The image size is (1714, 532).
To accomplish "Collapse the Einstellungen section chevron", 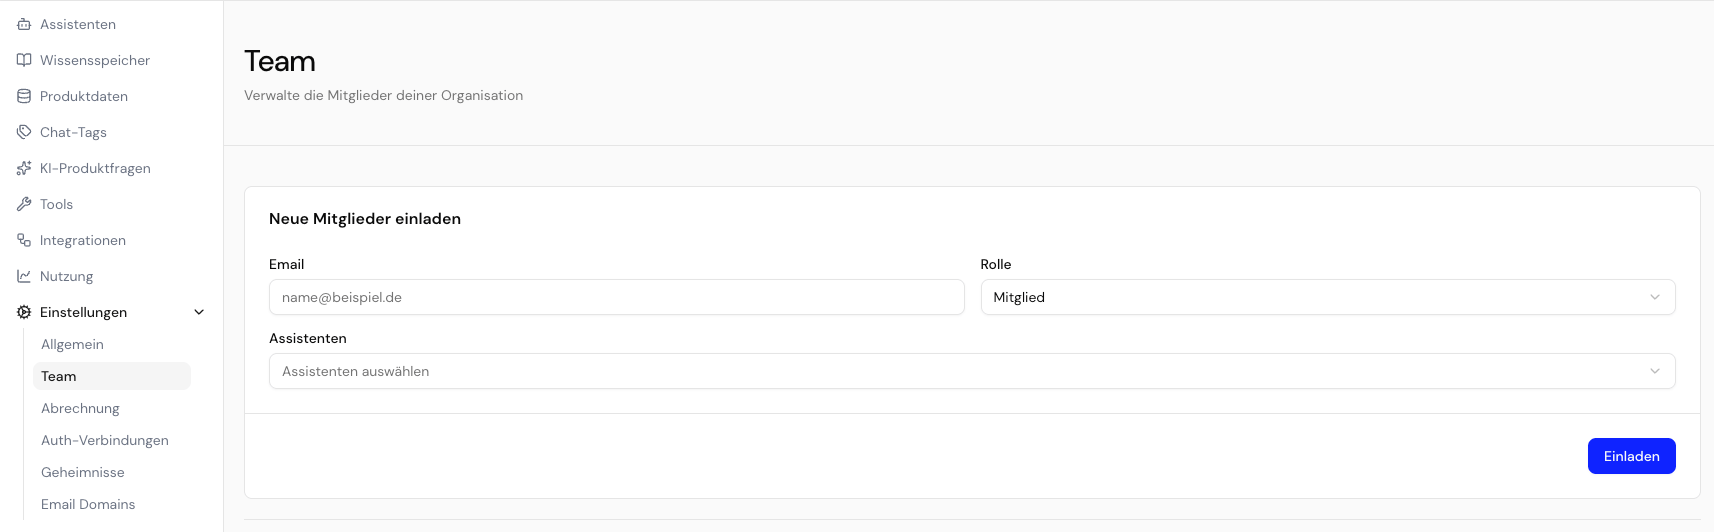I will [x=199, y=312].
